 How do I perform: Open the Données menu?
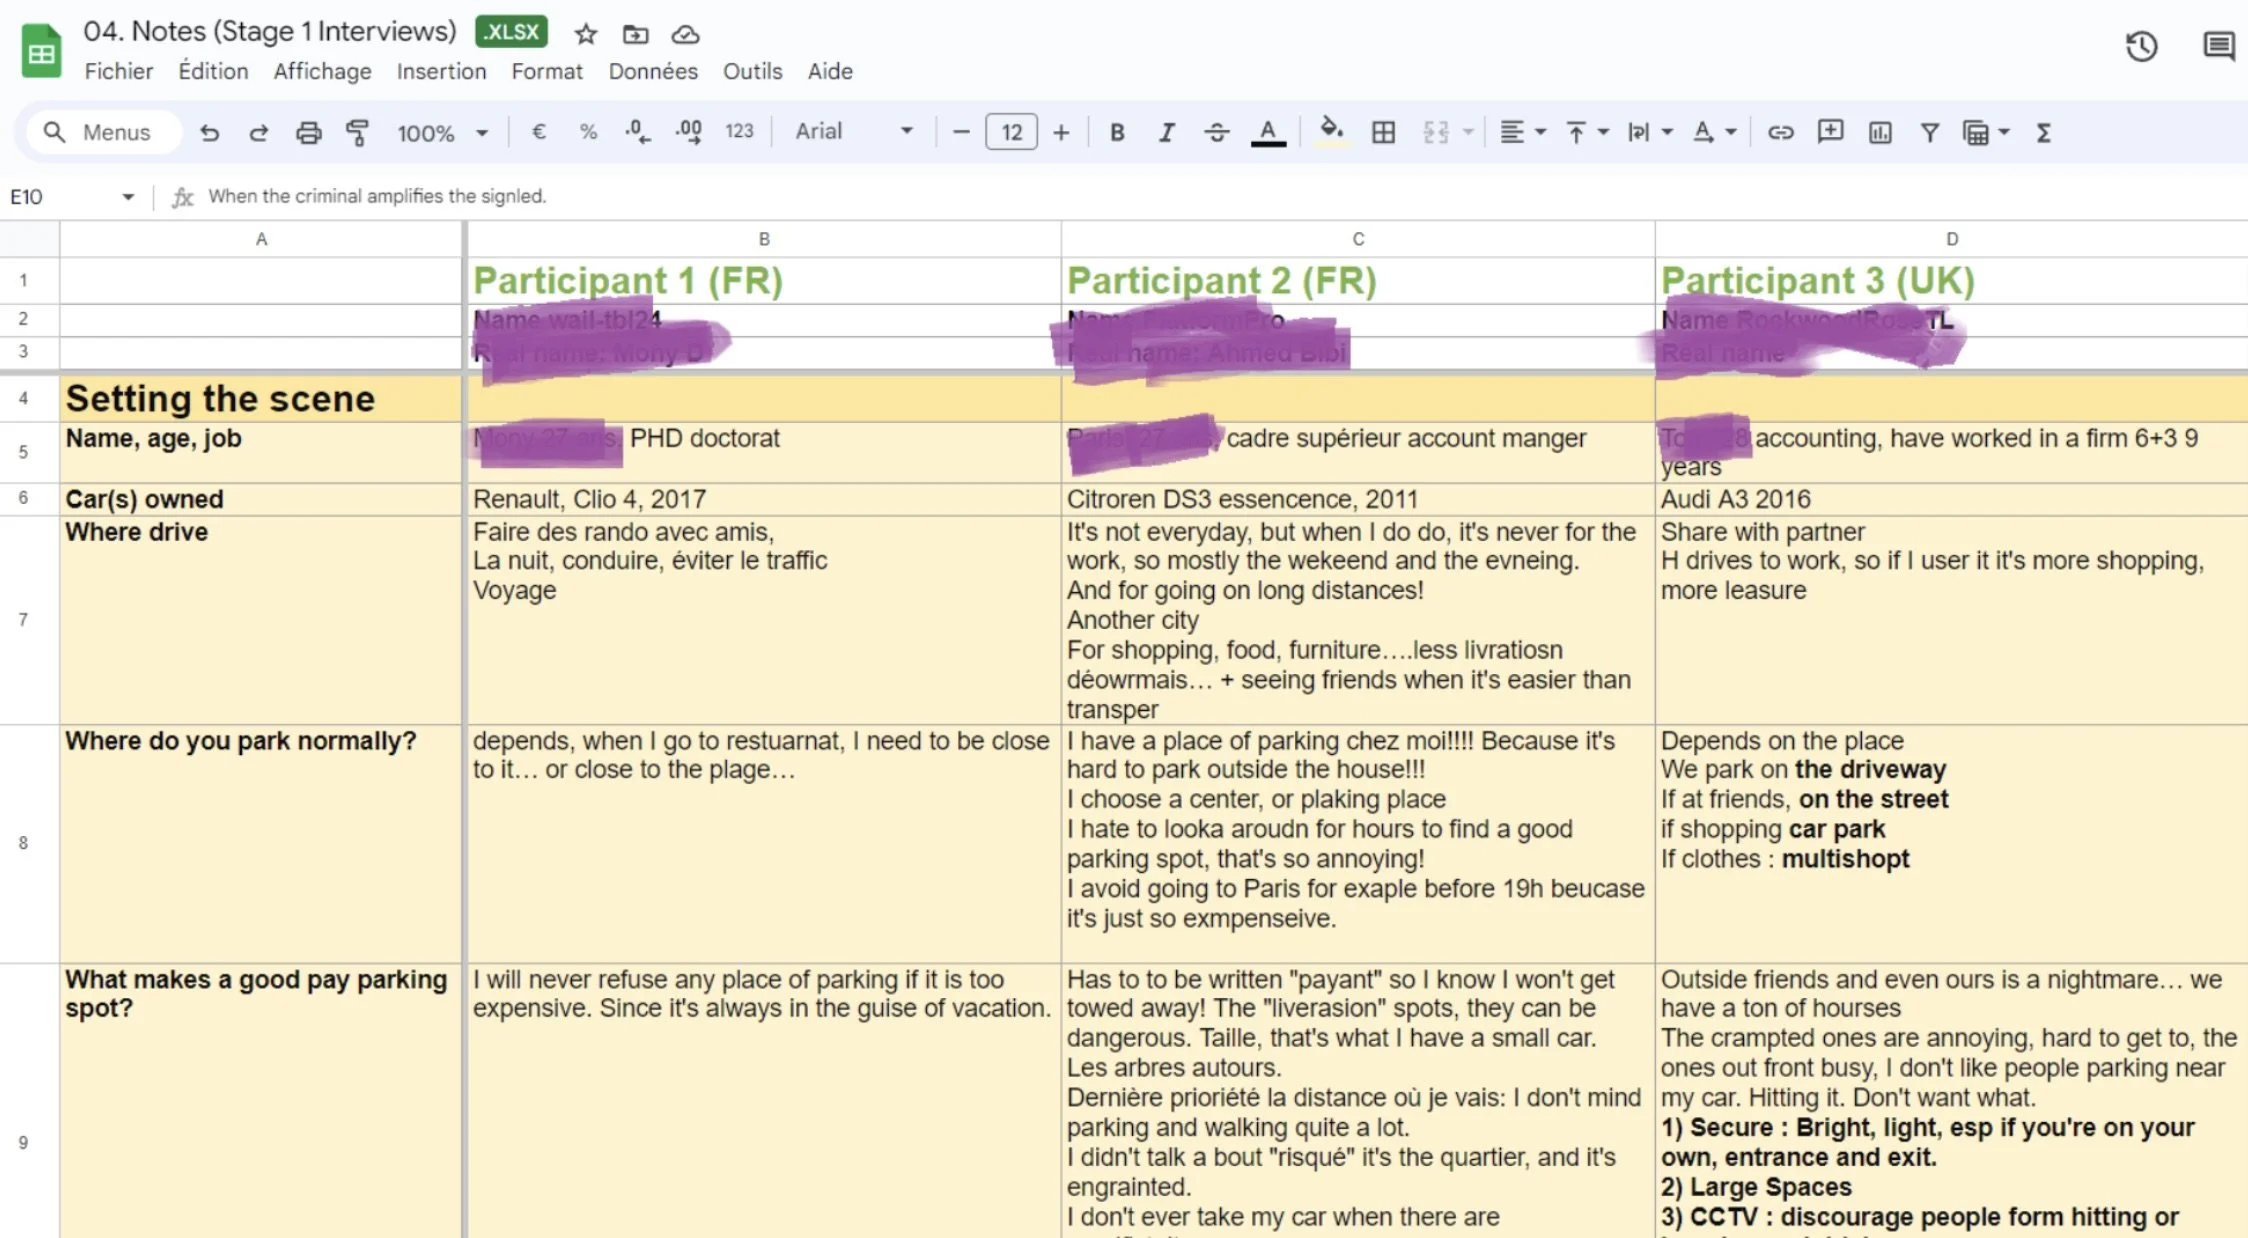tap(653, 71)
